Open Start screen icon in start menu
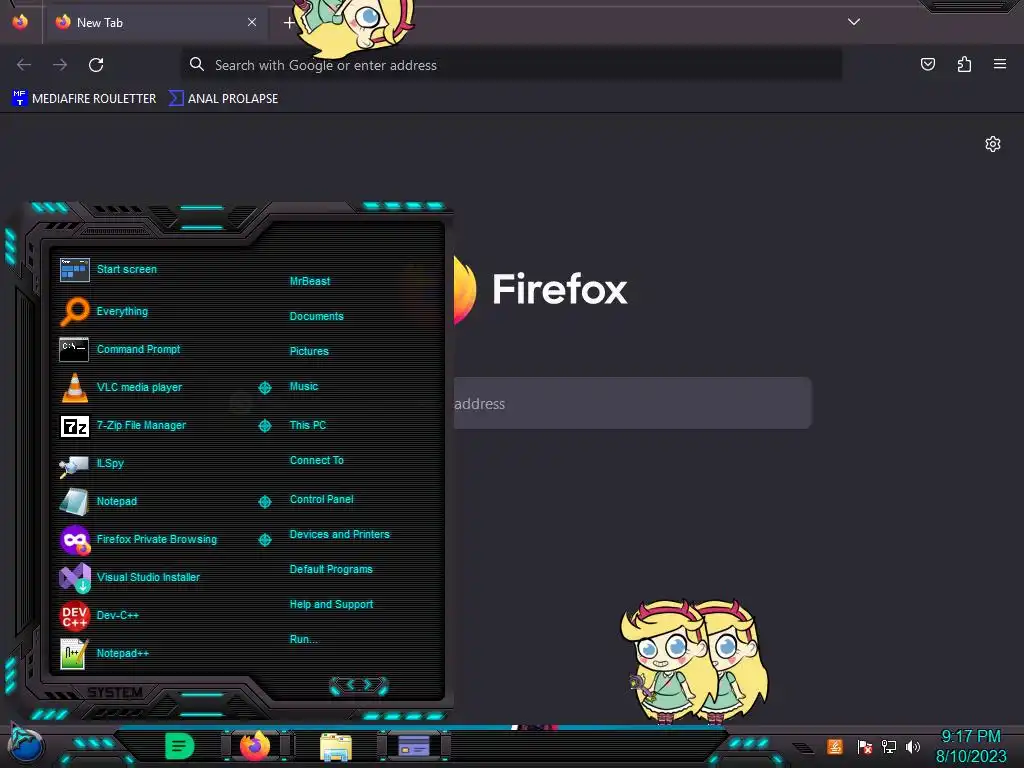The image size is (1024, 768). click(74, 269)
